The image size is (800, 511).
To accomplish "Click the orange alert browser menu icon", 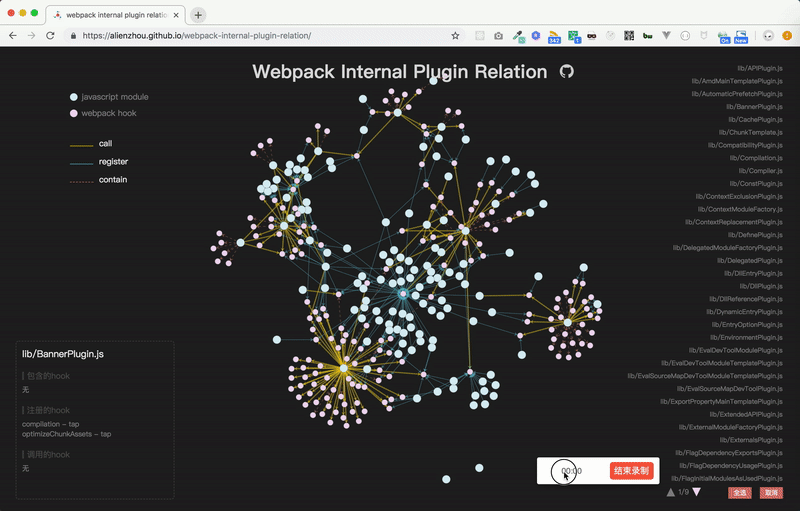I will click(787, 36).
